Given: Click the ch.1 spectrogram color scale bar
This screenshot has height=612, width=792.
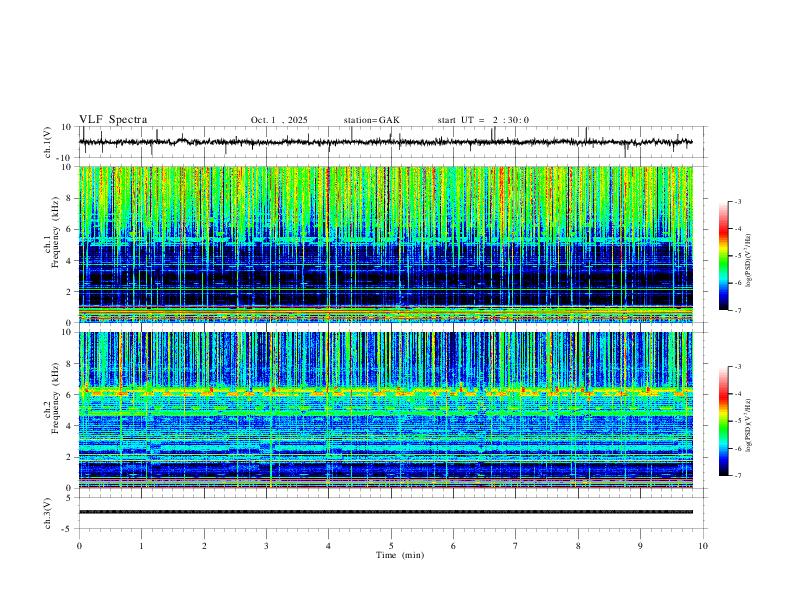Looking at the screenshot, I should [724, 256].
